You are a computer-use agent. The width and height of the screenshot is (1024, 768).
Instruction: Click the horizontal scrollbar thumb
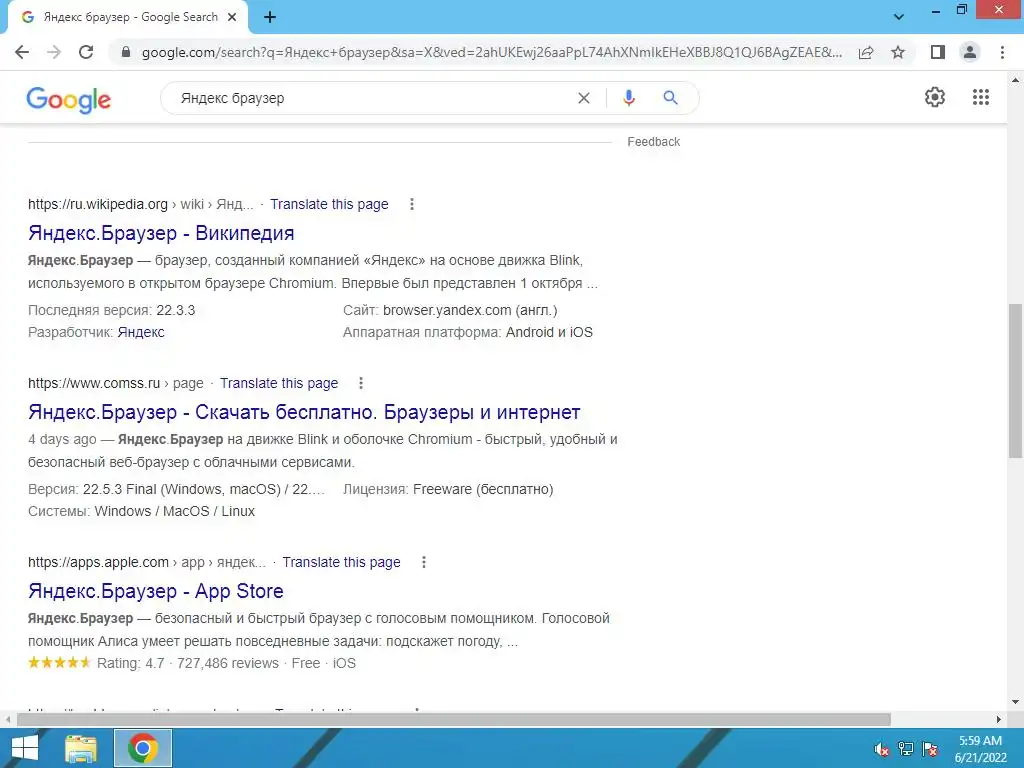click(454, 719)
